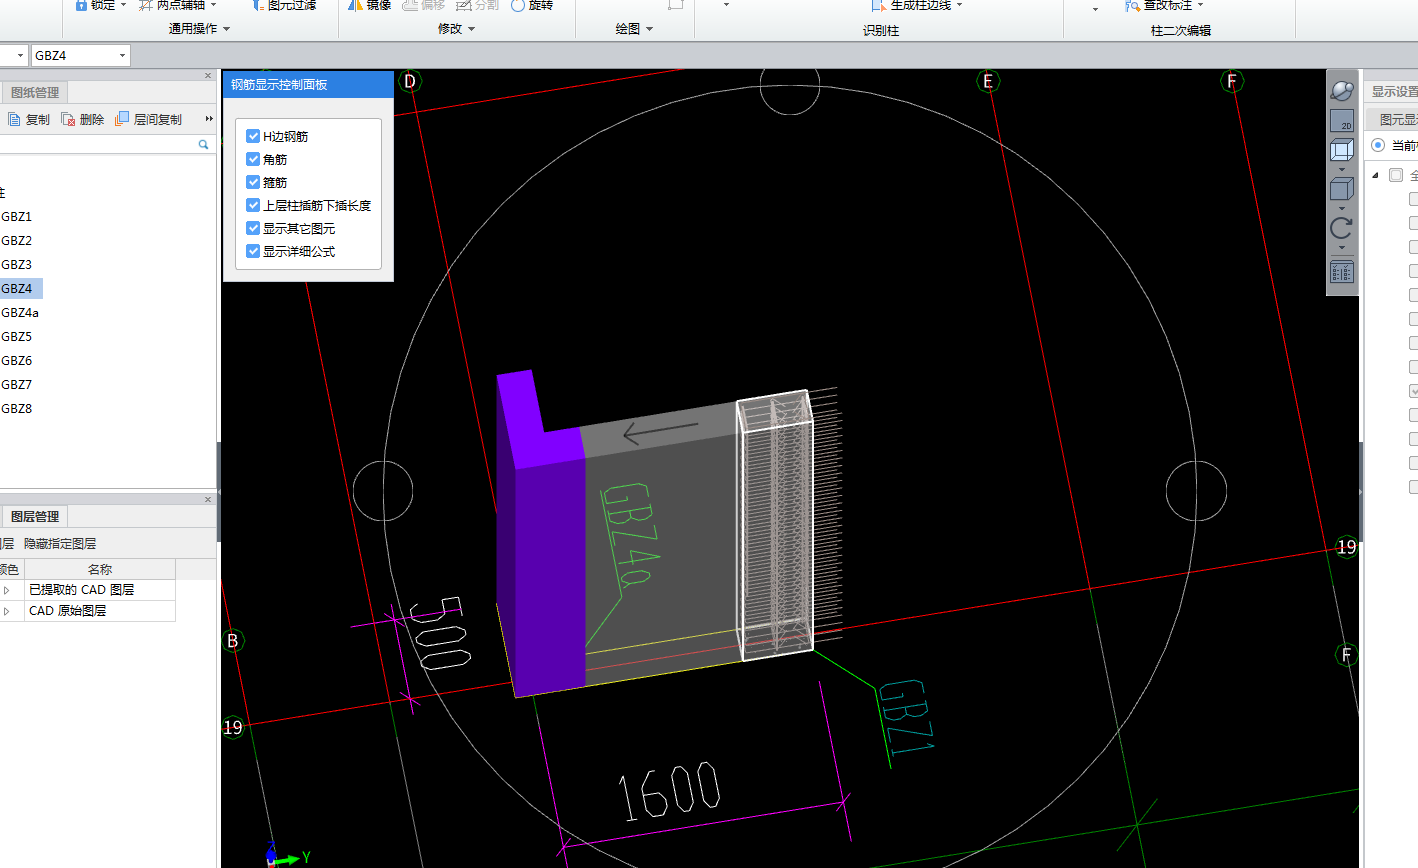The height and width of the screenshot is (868, 1418).
Task: Open the 图纸管理 tab
Action: (x=35, y=93)
